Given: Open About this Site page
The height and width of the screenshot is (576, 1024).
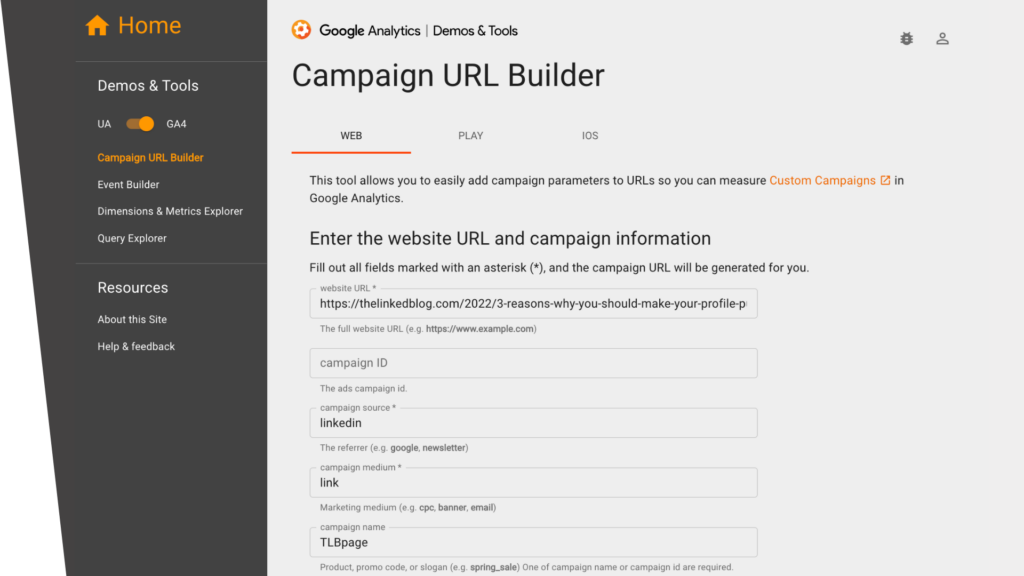Looking at the screenshot, I should click(x=132, y=319).
